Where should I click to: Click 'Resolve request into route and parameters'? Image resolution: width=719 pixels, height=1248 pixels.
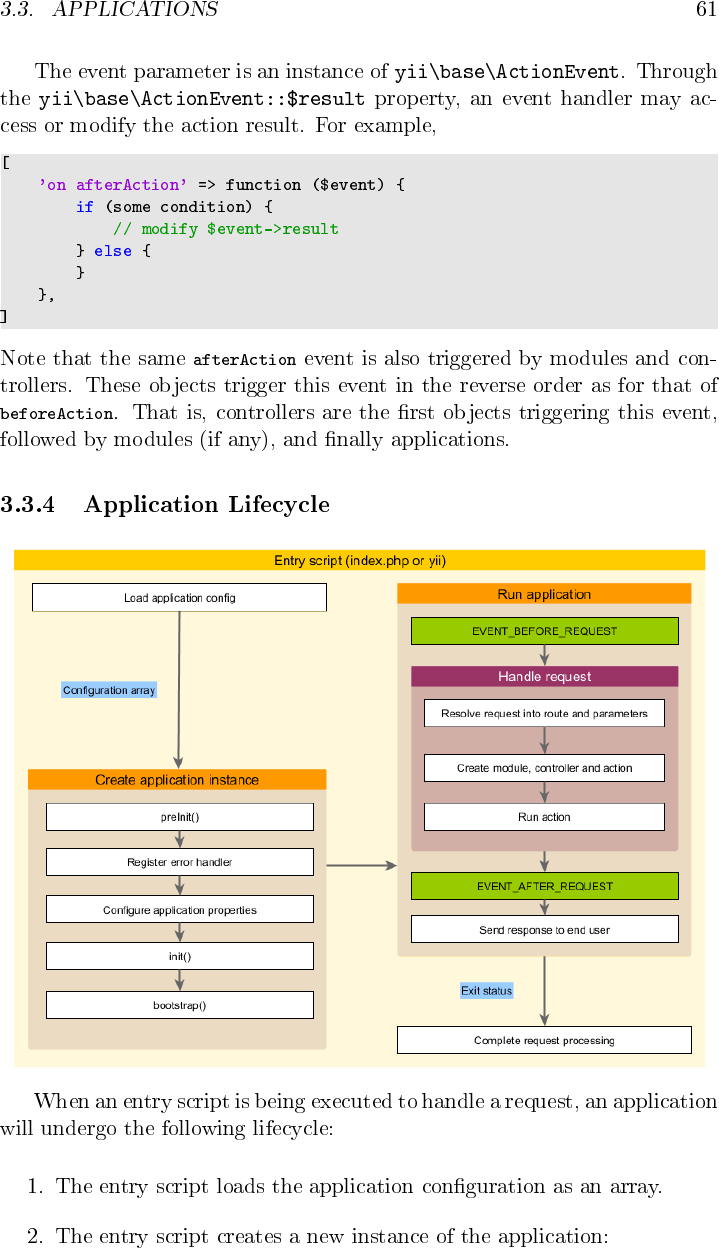click(x=545, y=714)
